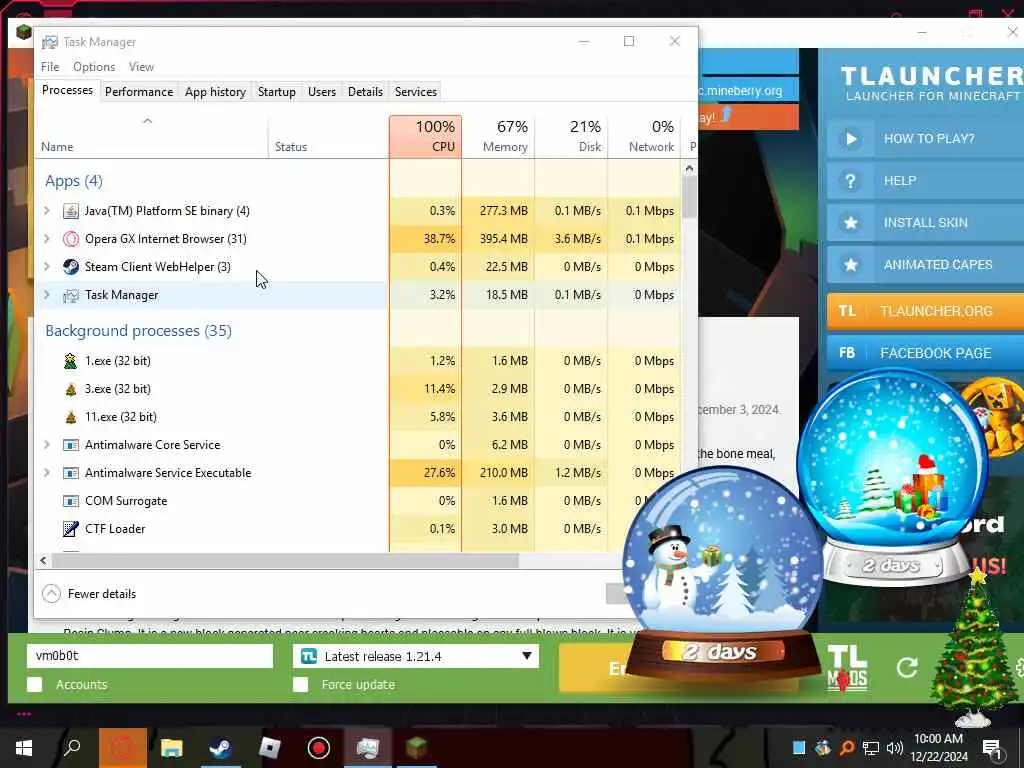
Task: Expand the Steam Client WebHelper group
Action: [x=46, y=266]
